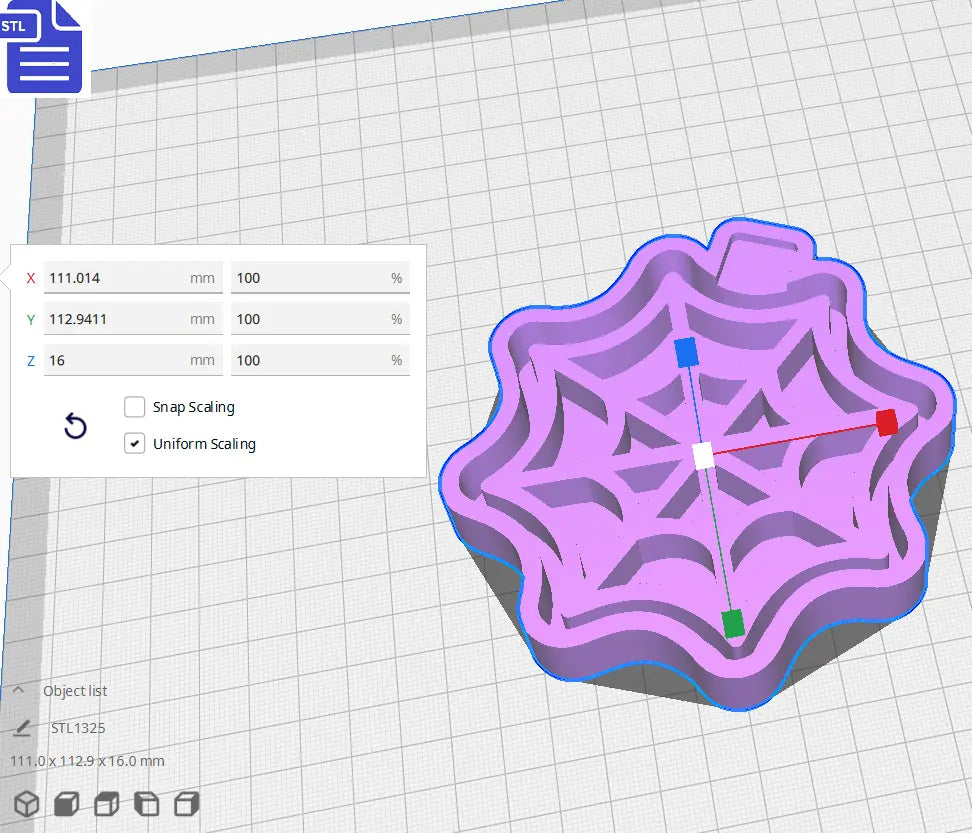Select the blue Z-axis scale handle
The width and height of the screenshot is (972, 833).
click(x=684, y=350)
